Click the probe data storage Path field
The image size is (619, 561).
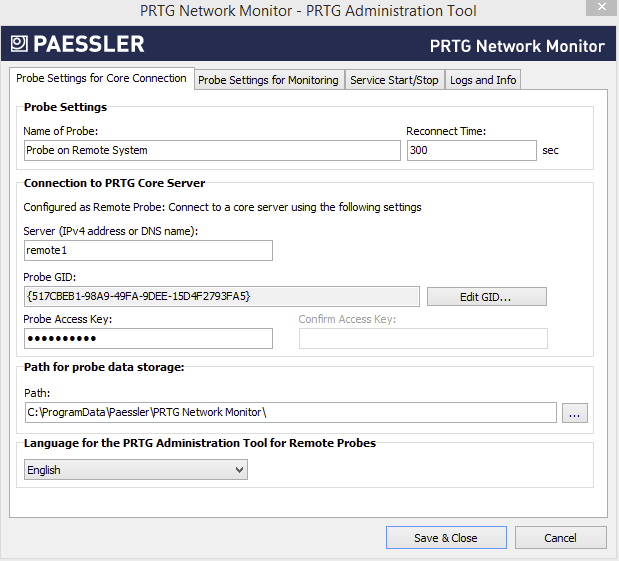tap(291, 413)
